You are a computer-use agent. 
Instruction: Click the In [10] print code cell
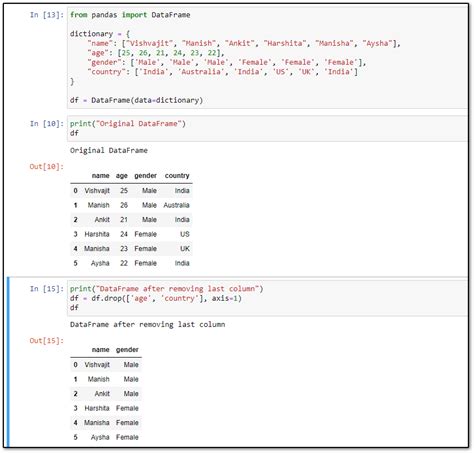click(267, 128)
